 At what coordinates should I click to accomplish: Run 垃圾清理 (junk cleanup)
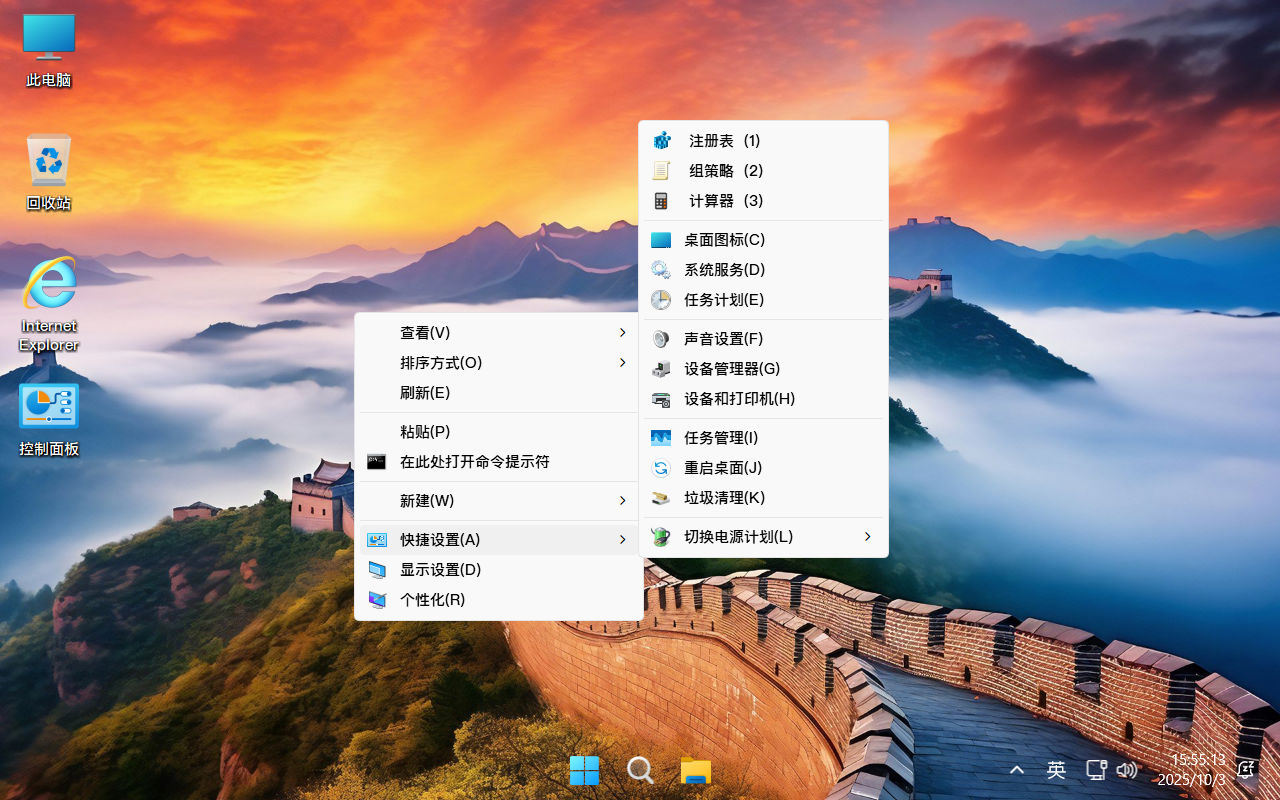(723, 497)
